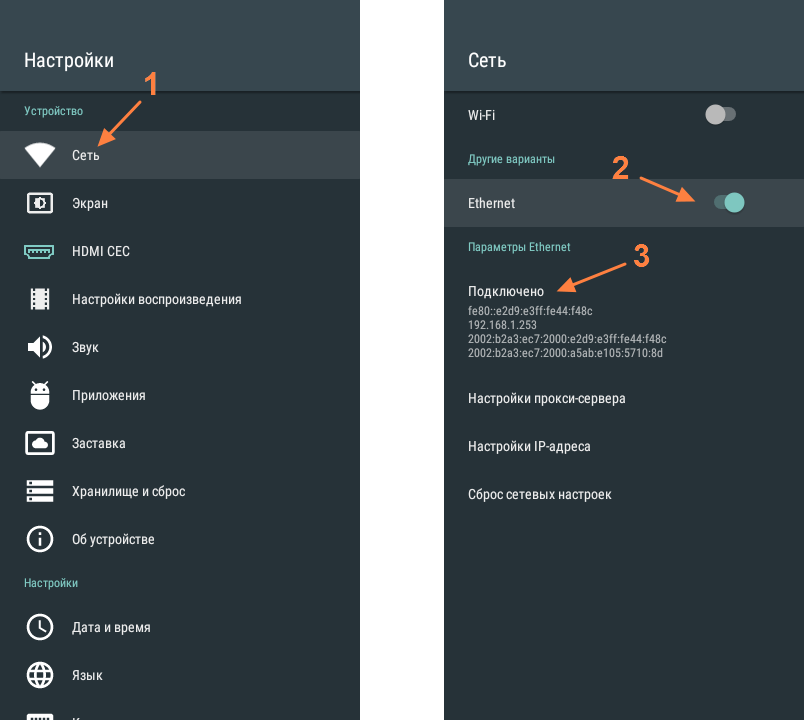Viewport: 804px width, 720px height.
Task: Open the globe icon for Язык
Action: (x=40, y=675)
